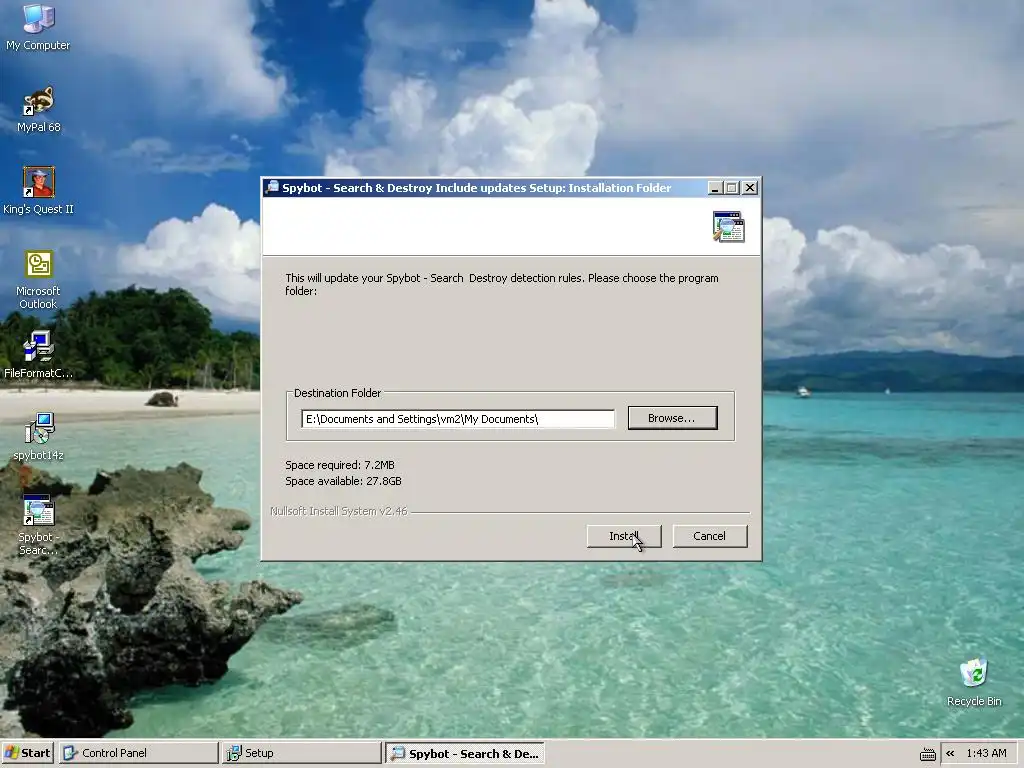Open the Recycle Bin
Viewport: 1024px width, 768px height.
point(974,682)
